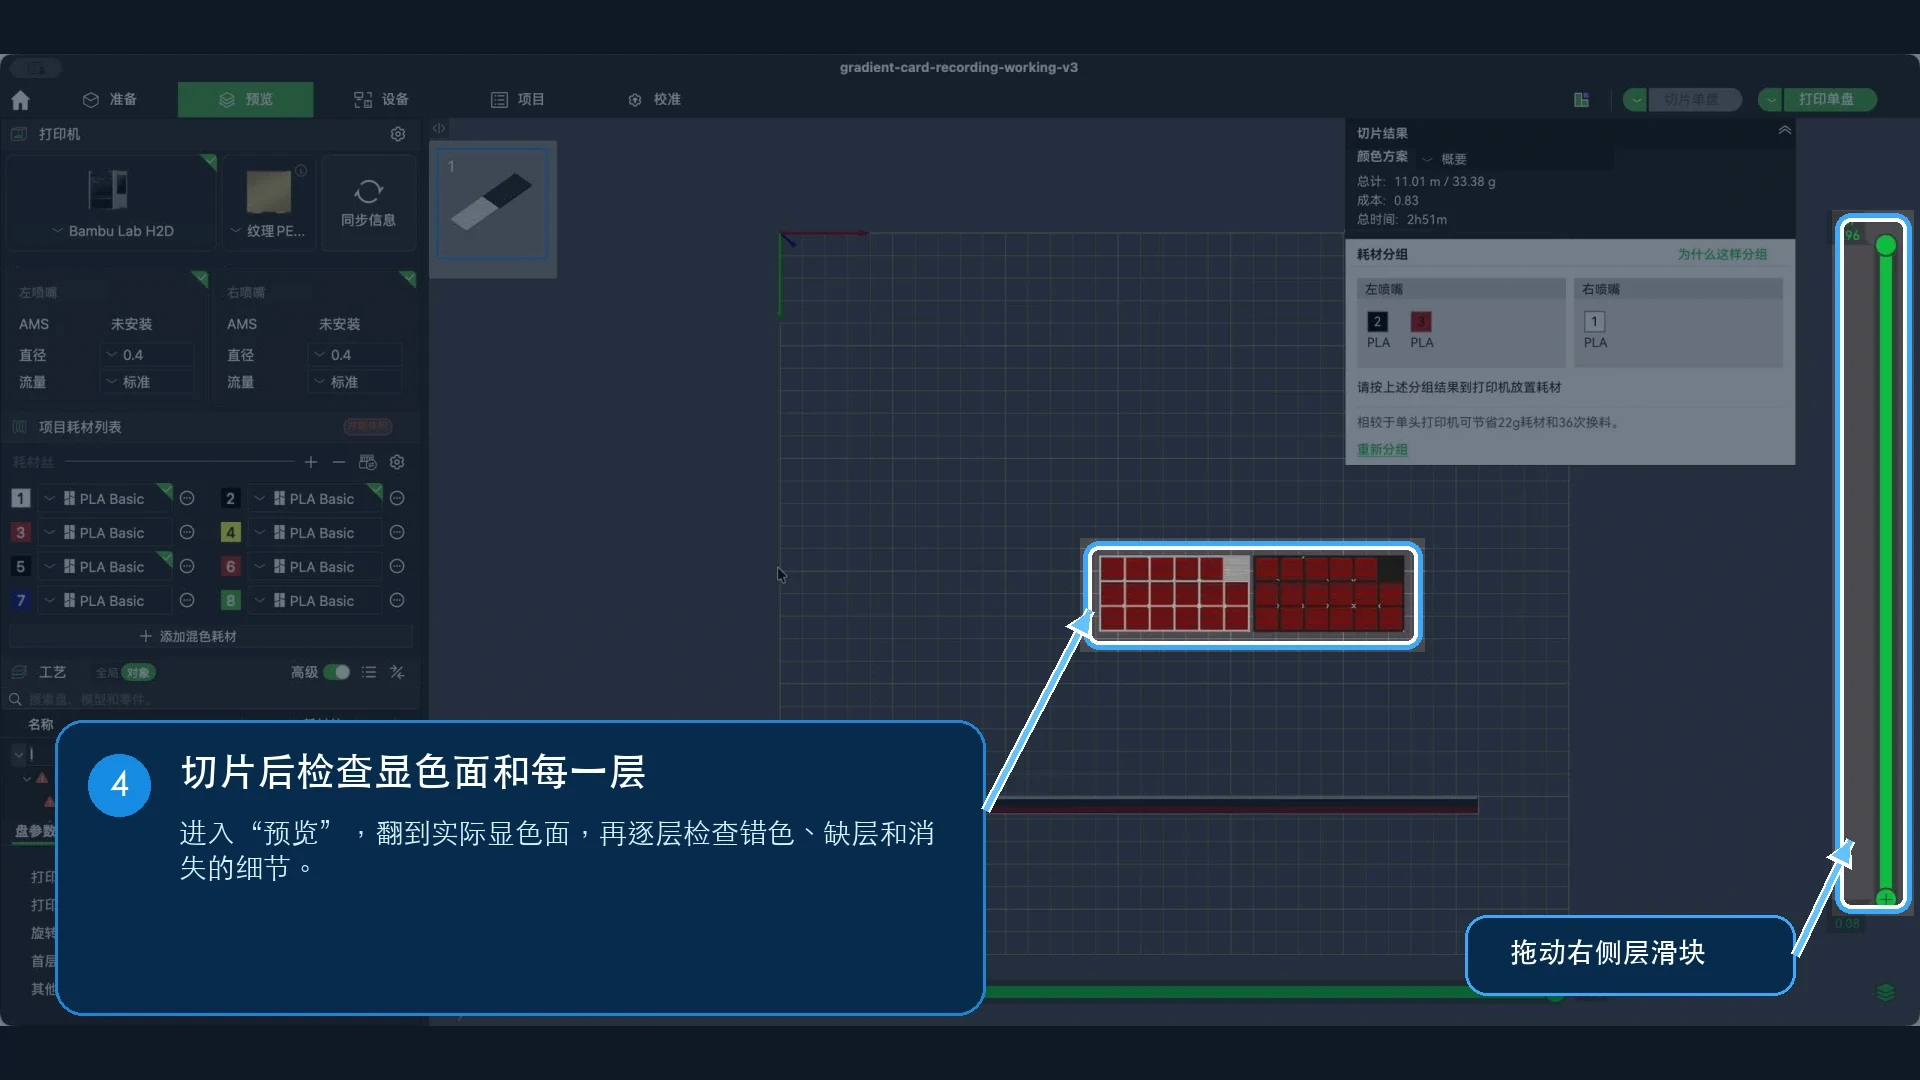Viewport: 1920px width, 1080px height.
Task: Open filament list settings gear
Action: click(x=397, y=462)
